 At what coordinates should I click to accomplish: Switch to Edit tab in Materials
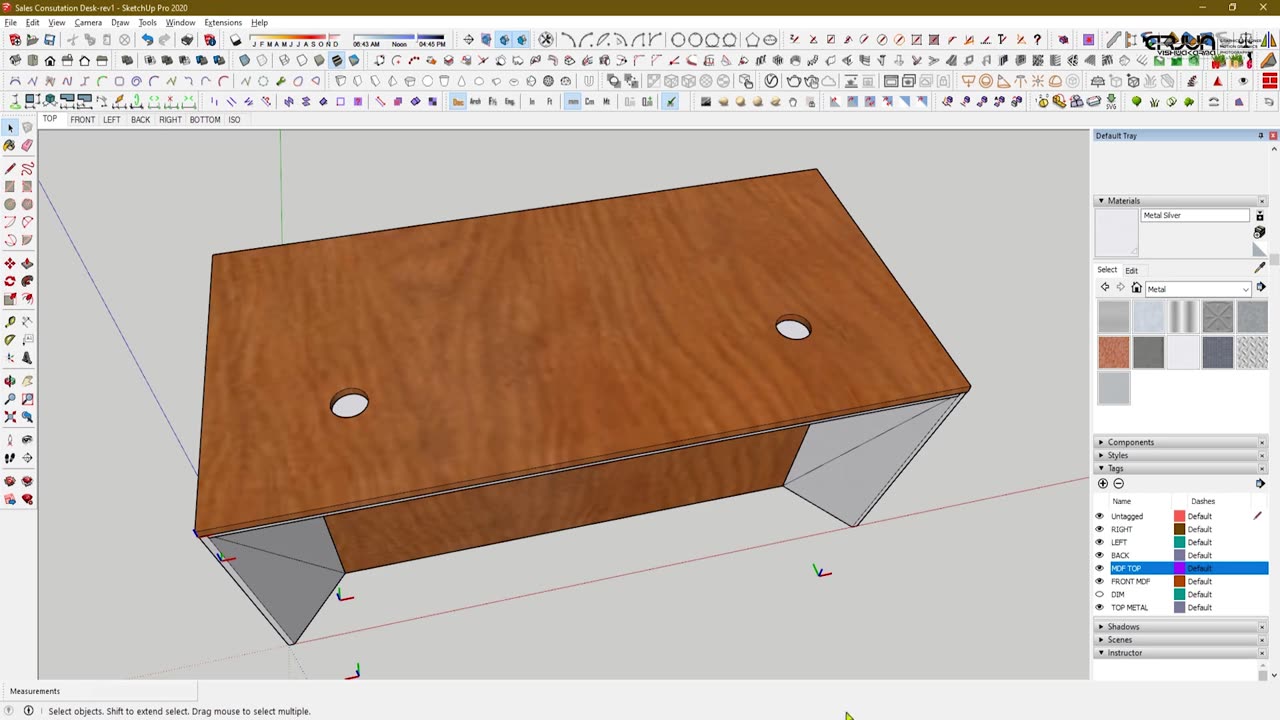click(1131, 270)
